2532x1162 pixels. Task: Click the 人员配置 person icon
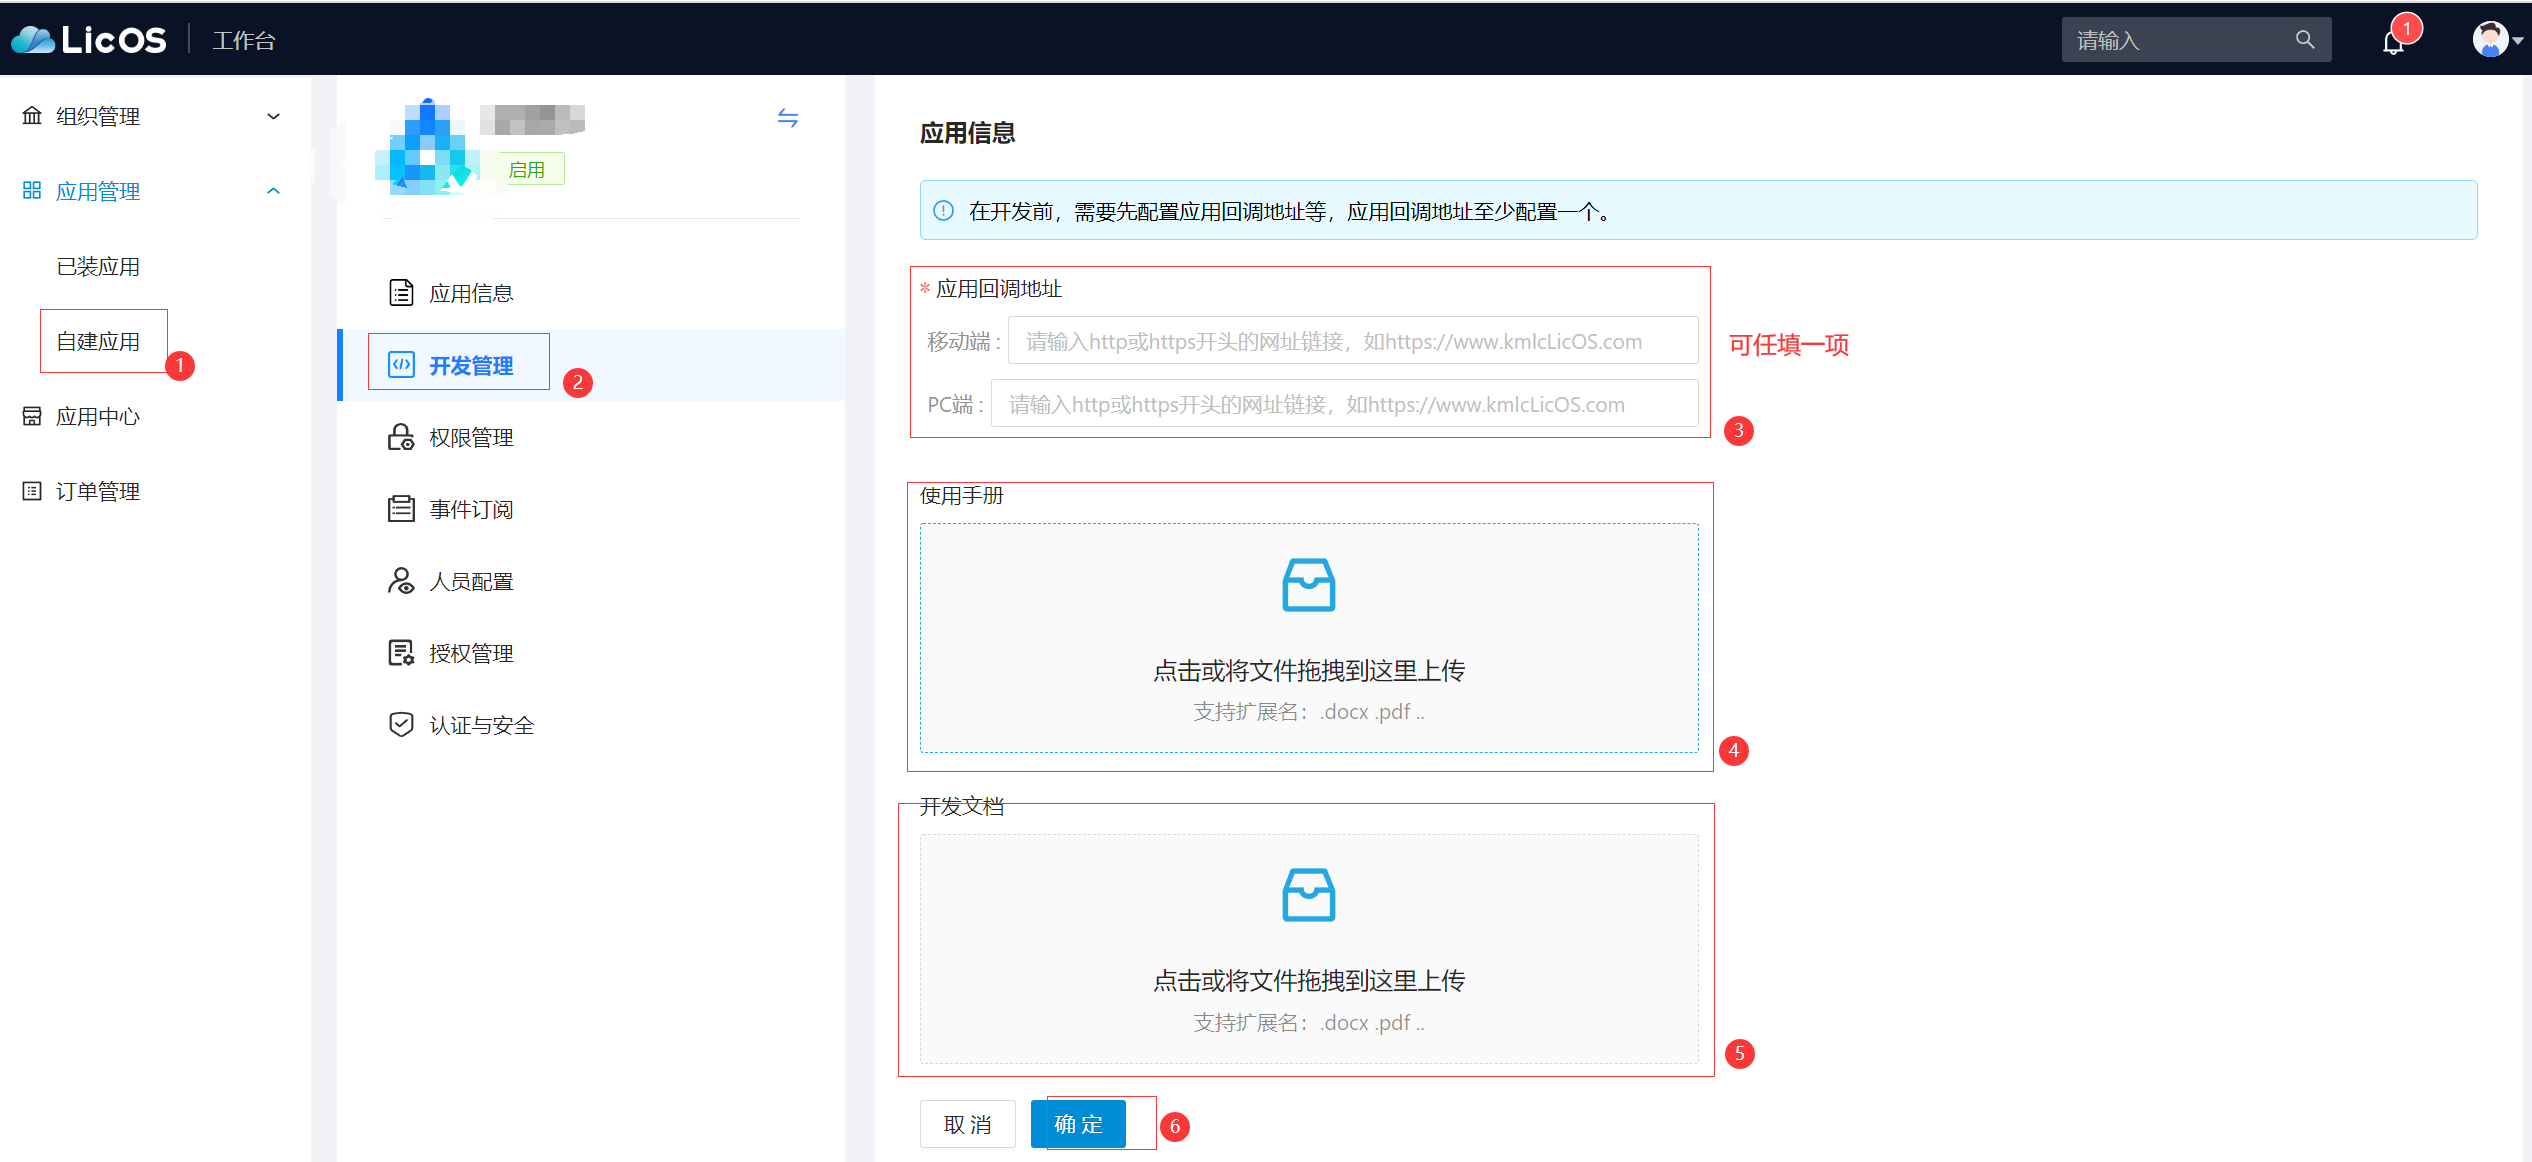coord(401,581)
